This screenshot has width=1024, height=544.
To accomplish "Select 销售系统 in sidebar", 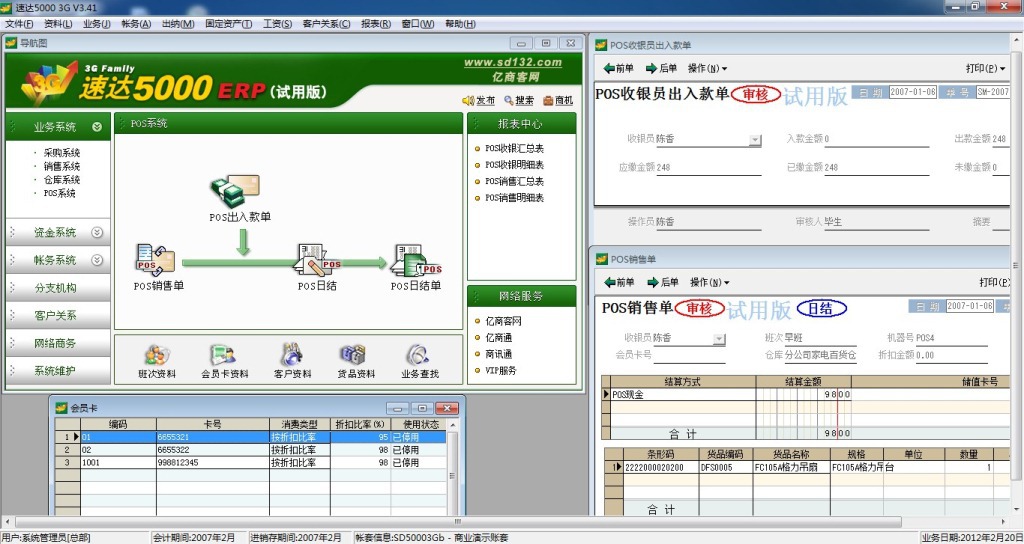I will point(61,166).
